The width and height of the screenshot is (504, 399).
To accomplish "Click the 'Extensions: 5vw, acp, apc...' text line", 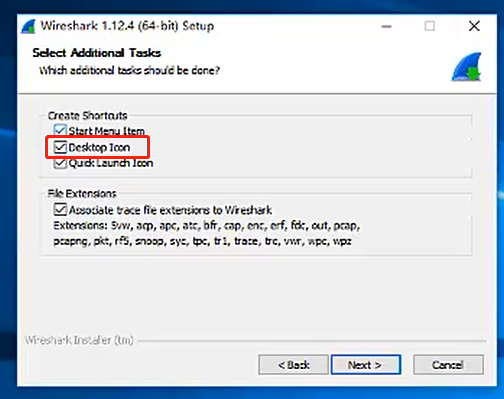I will [x=207, y=226].
